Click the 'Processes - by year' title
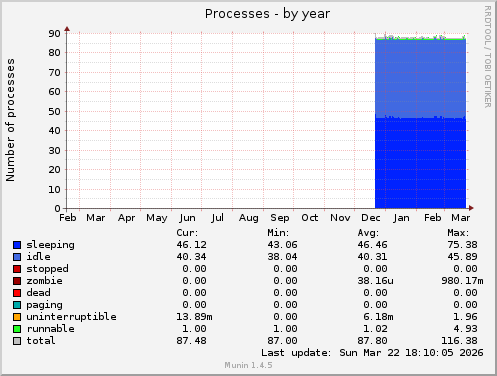 tap(267, 14)
